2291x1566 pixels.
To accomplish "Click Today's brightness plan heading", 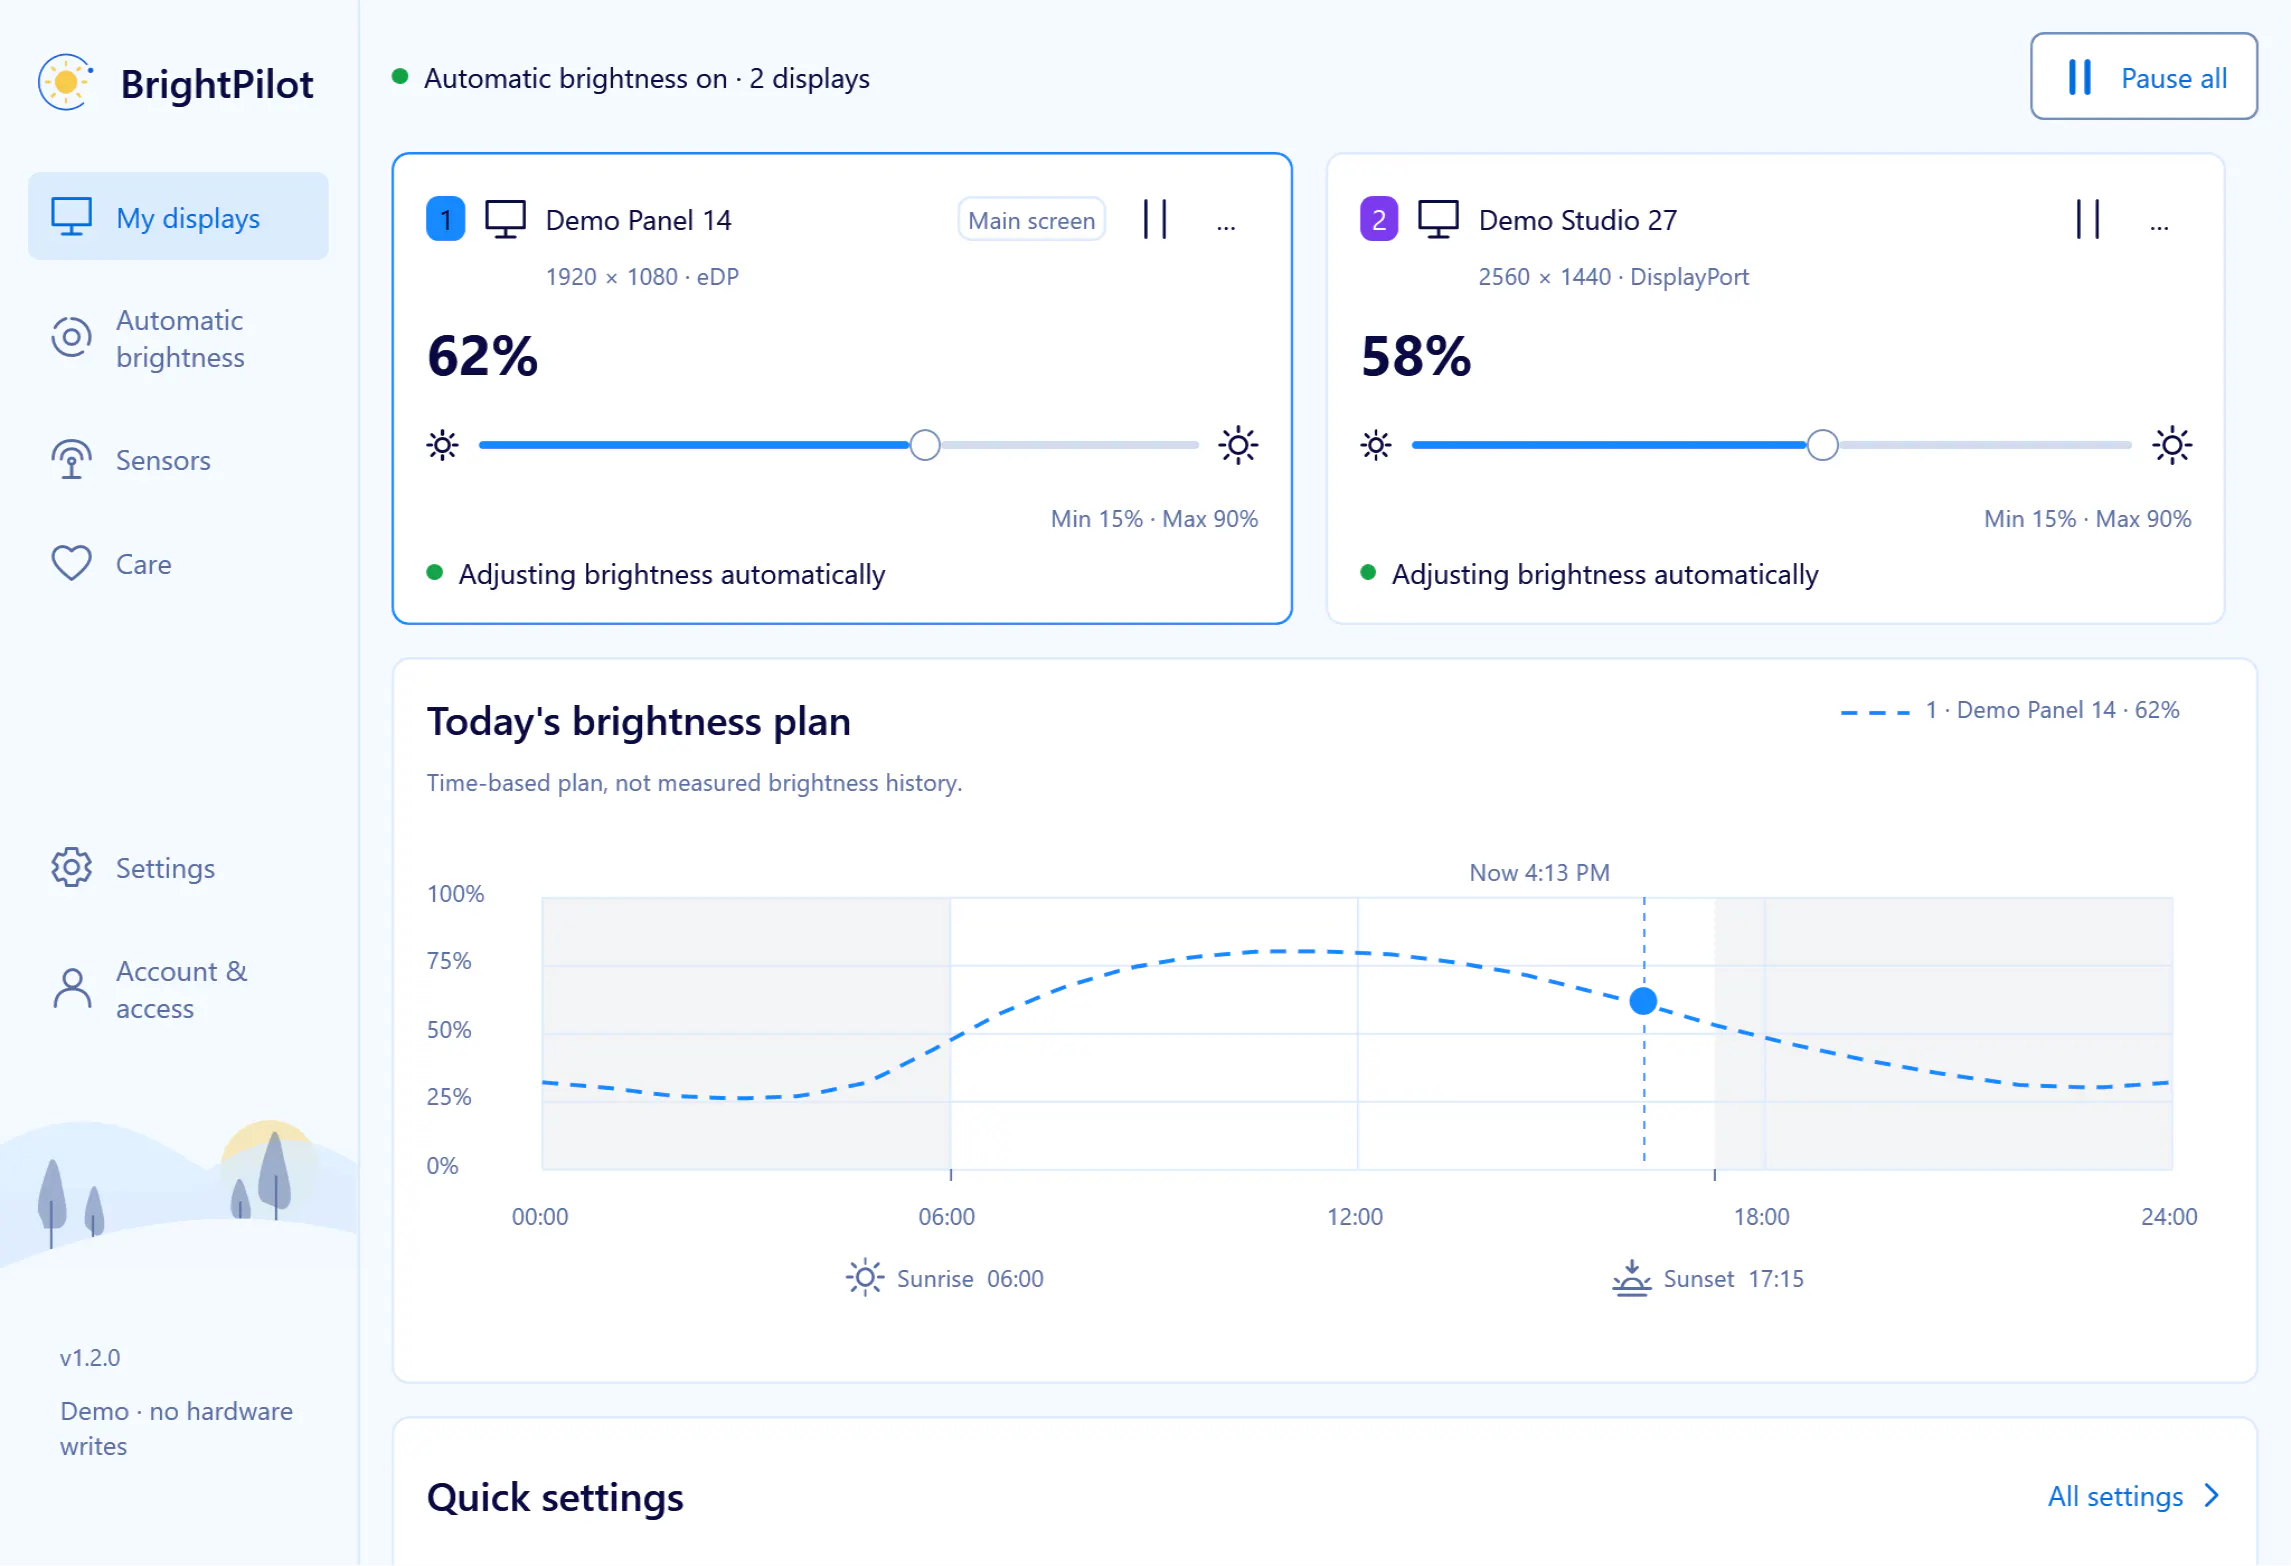I will coord(639,722).
